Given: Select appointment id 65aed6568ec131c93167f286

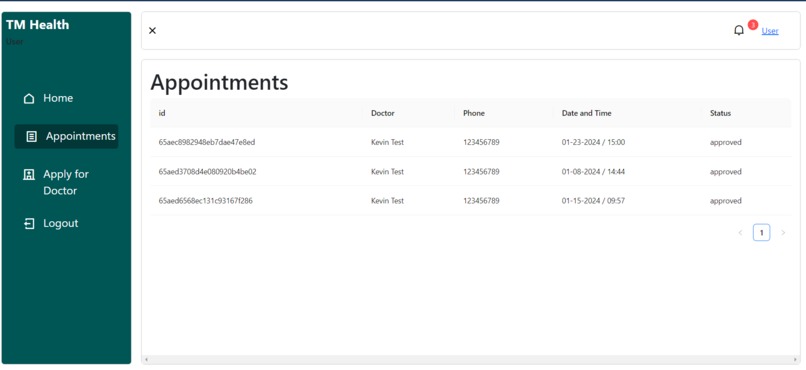Looking at the screenshot, I should point(205,201).
